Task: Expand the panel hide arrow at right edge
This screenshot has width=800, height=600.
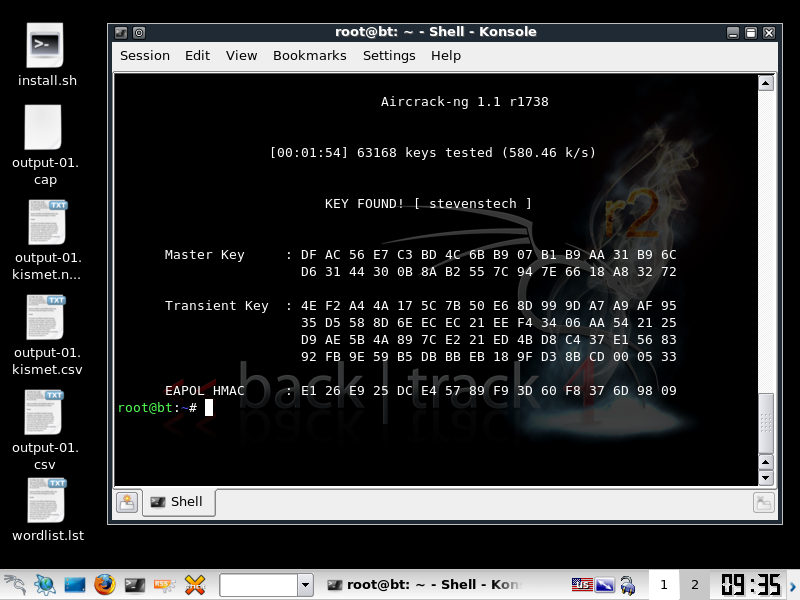Action: click(x=793, y=584)
